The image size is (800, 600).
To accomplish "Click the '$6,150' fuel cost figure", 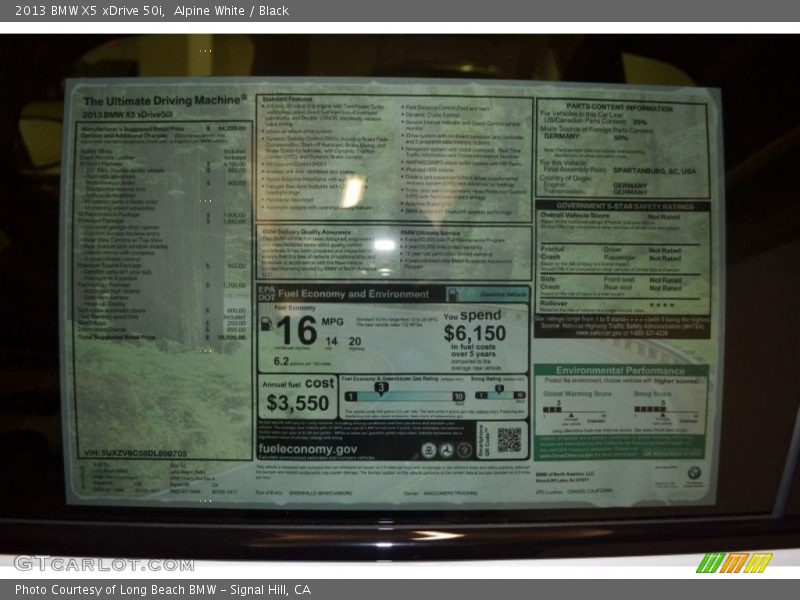I will click(x=474, y=333).
